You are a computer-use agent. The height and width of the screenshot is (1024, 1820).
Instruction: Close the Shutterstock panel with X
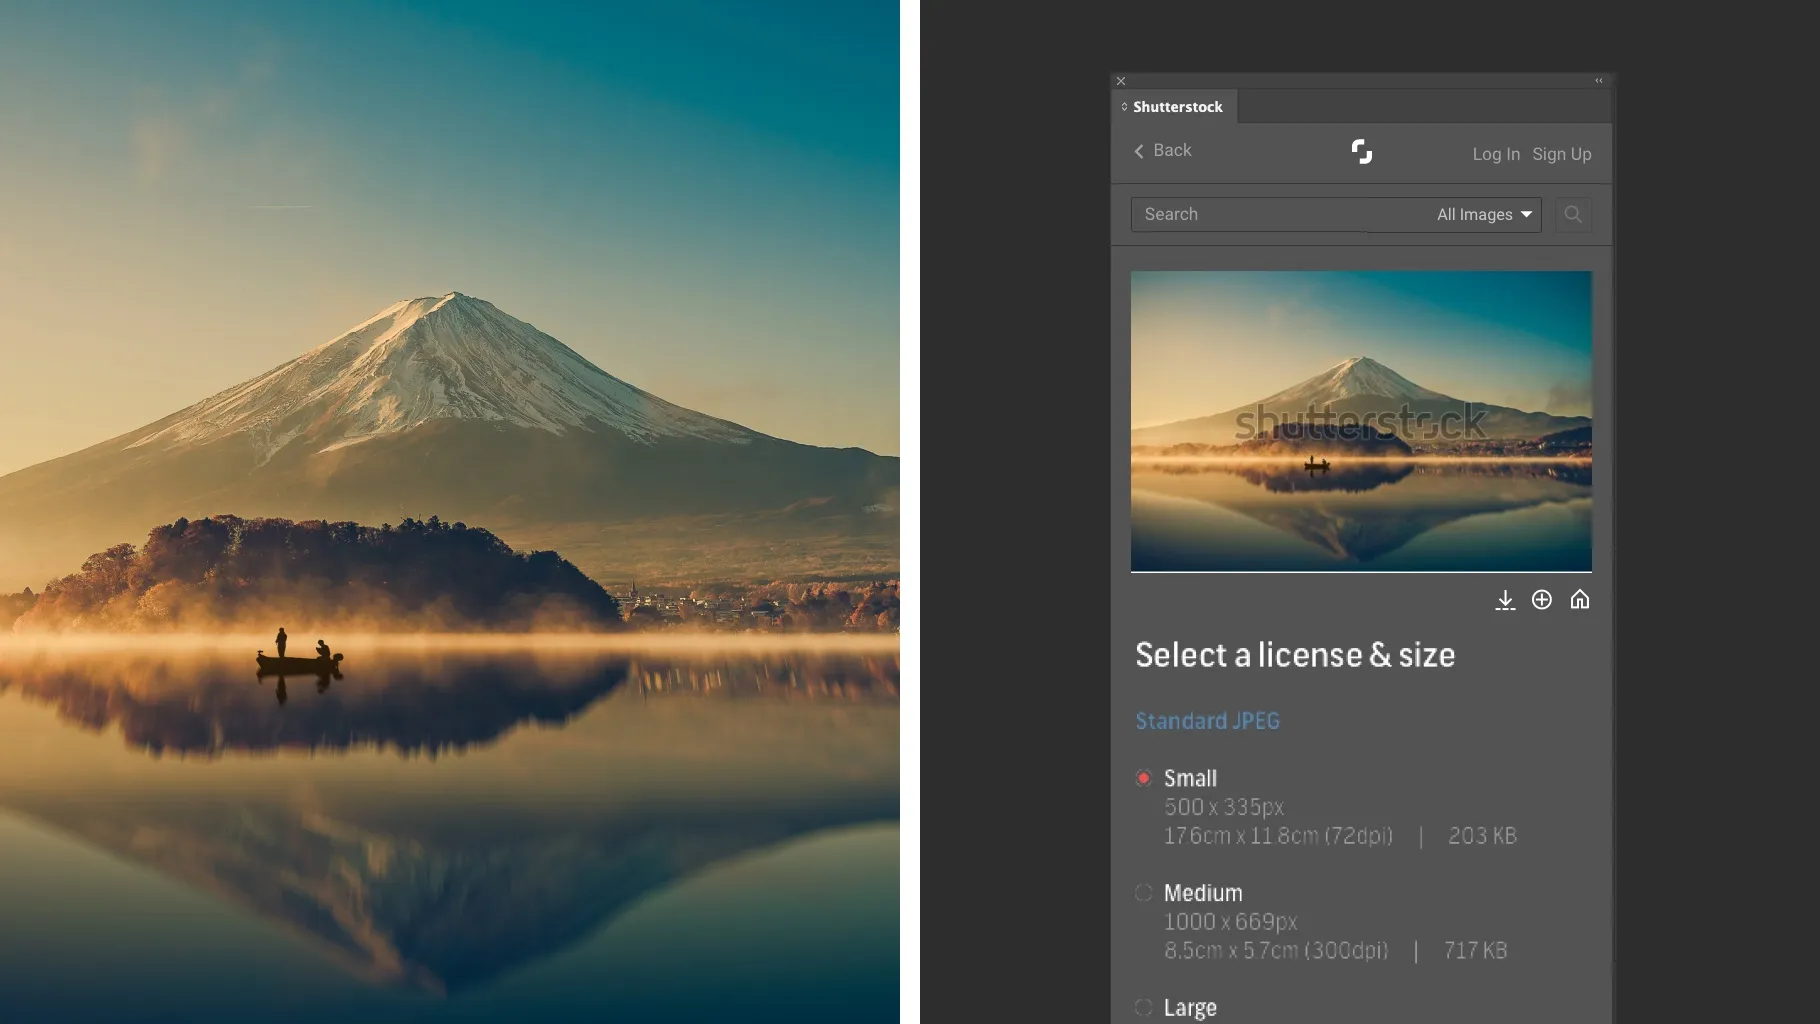coord(1121,81)
